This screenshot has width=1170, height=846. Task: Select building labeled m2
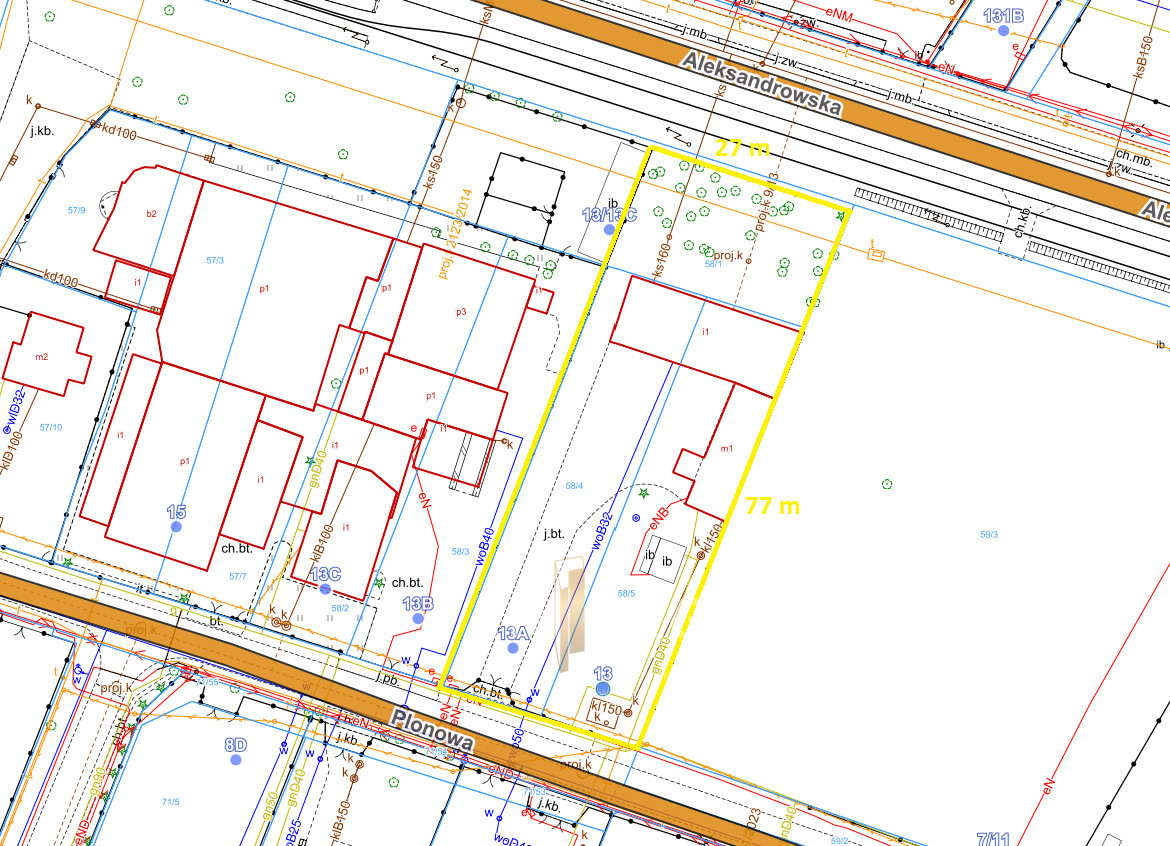click(42, 357)
